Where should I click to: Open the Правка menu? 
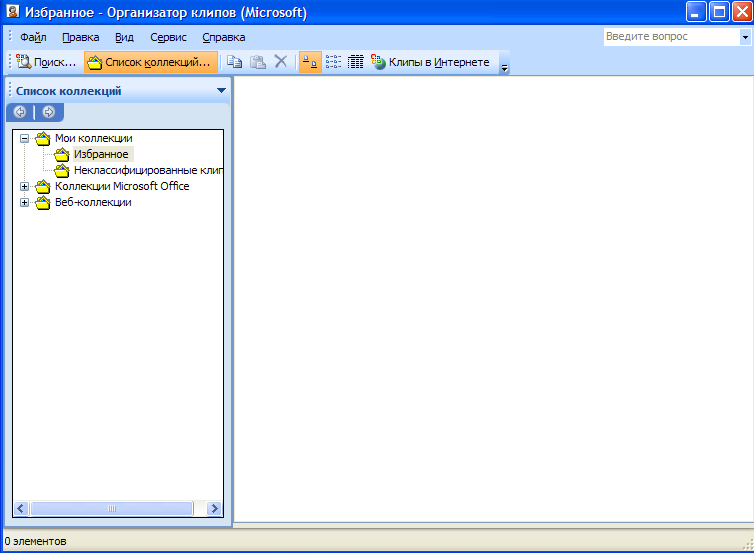point(80,37)
